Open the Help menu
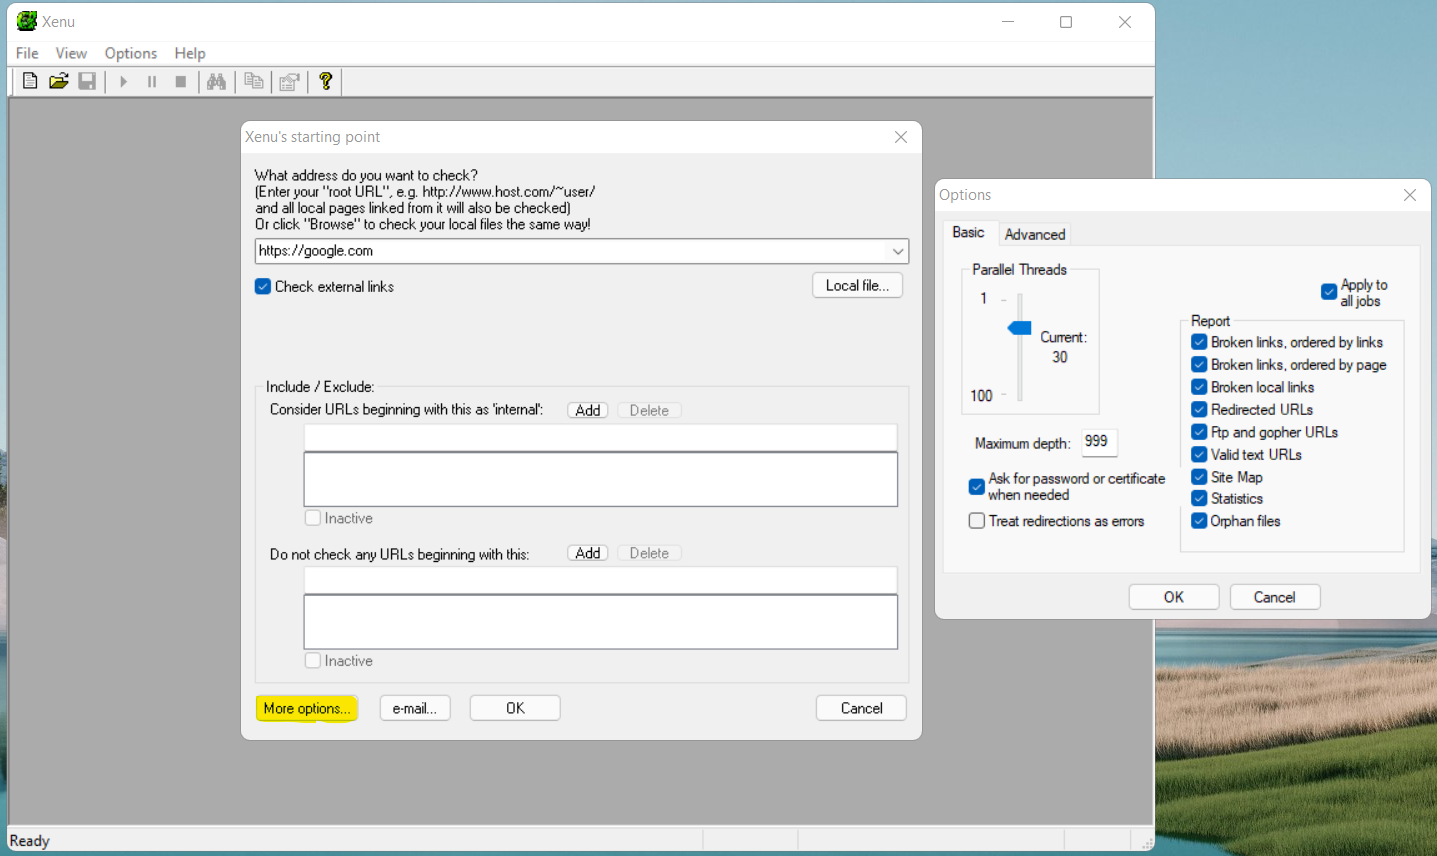Image resolution: width=1437 pixels, height=856 pixels. [x=190, y=53]
